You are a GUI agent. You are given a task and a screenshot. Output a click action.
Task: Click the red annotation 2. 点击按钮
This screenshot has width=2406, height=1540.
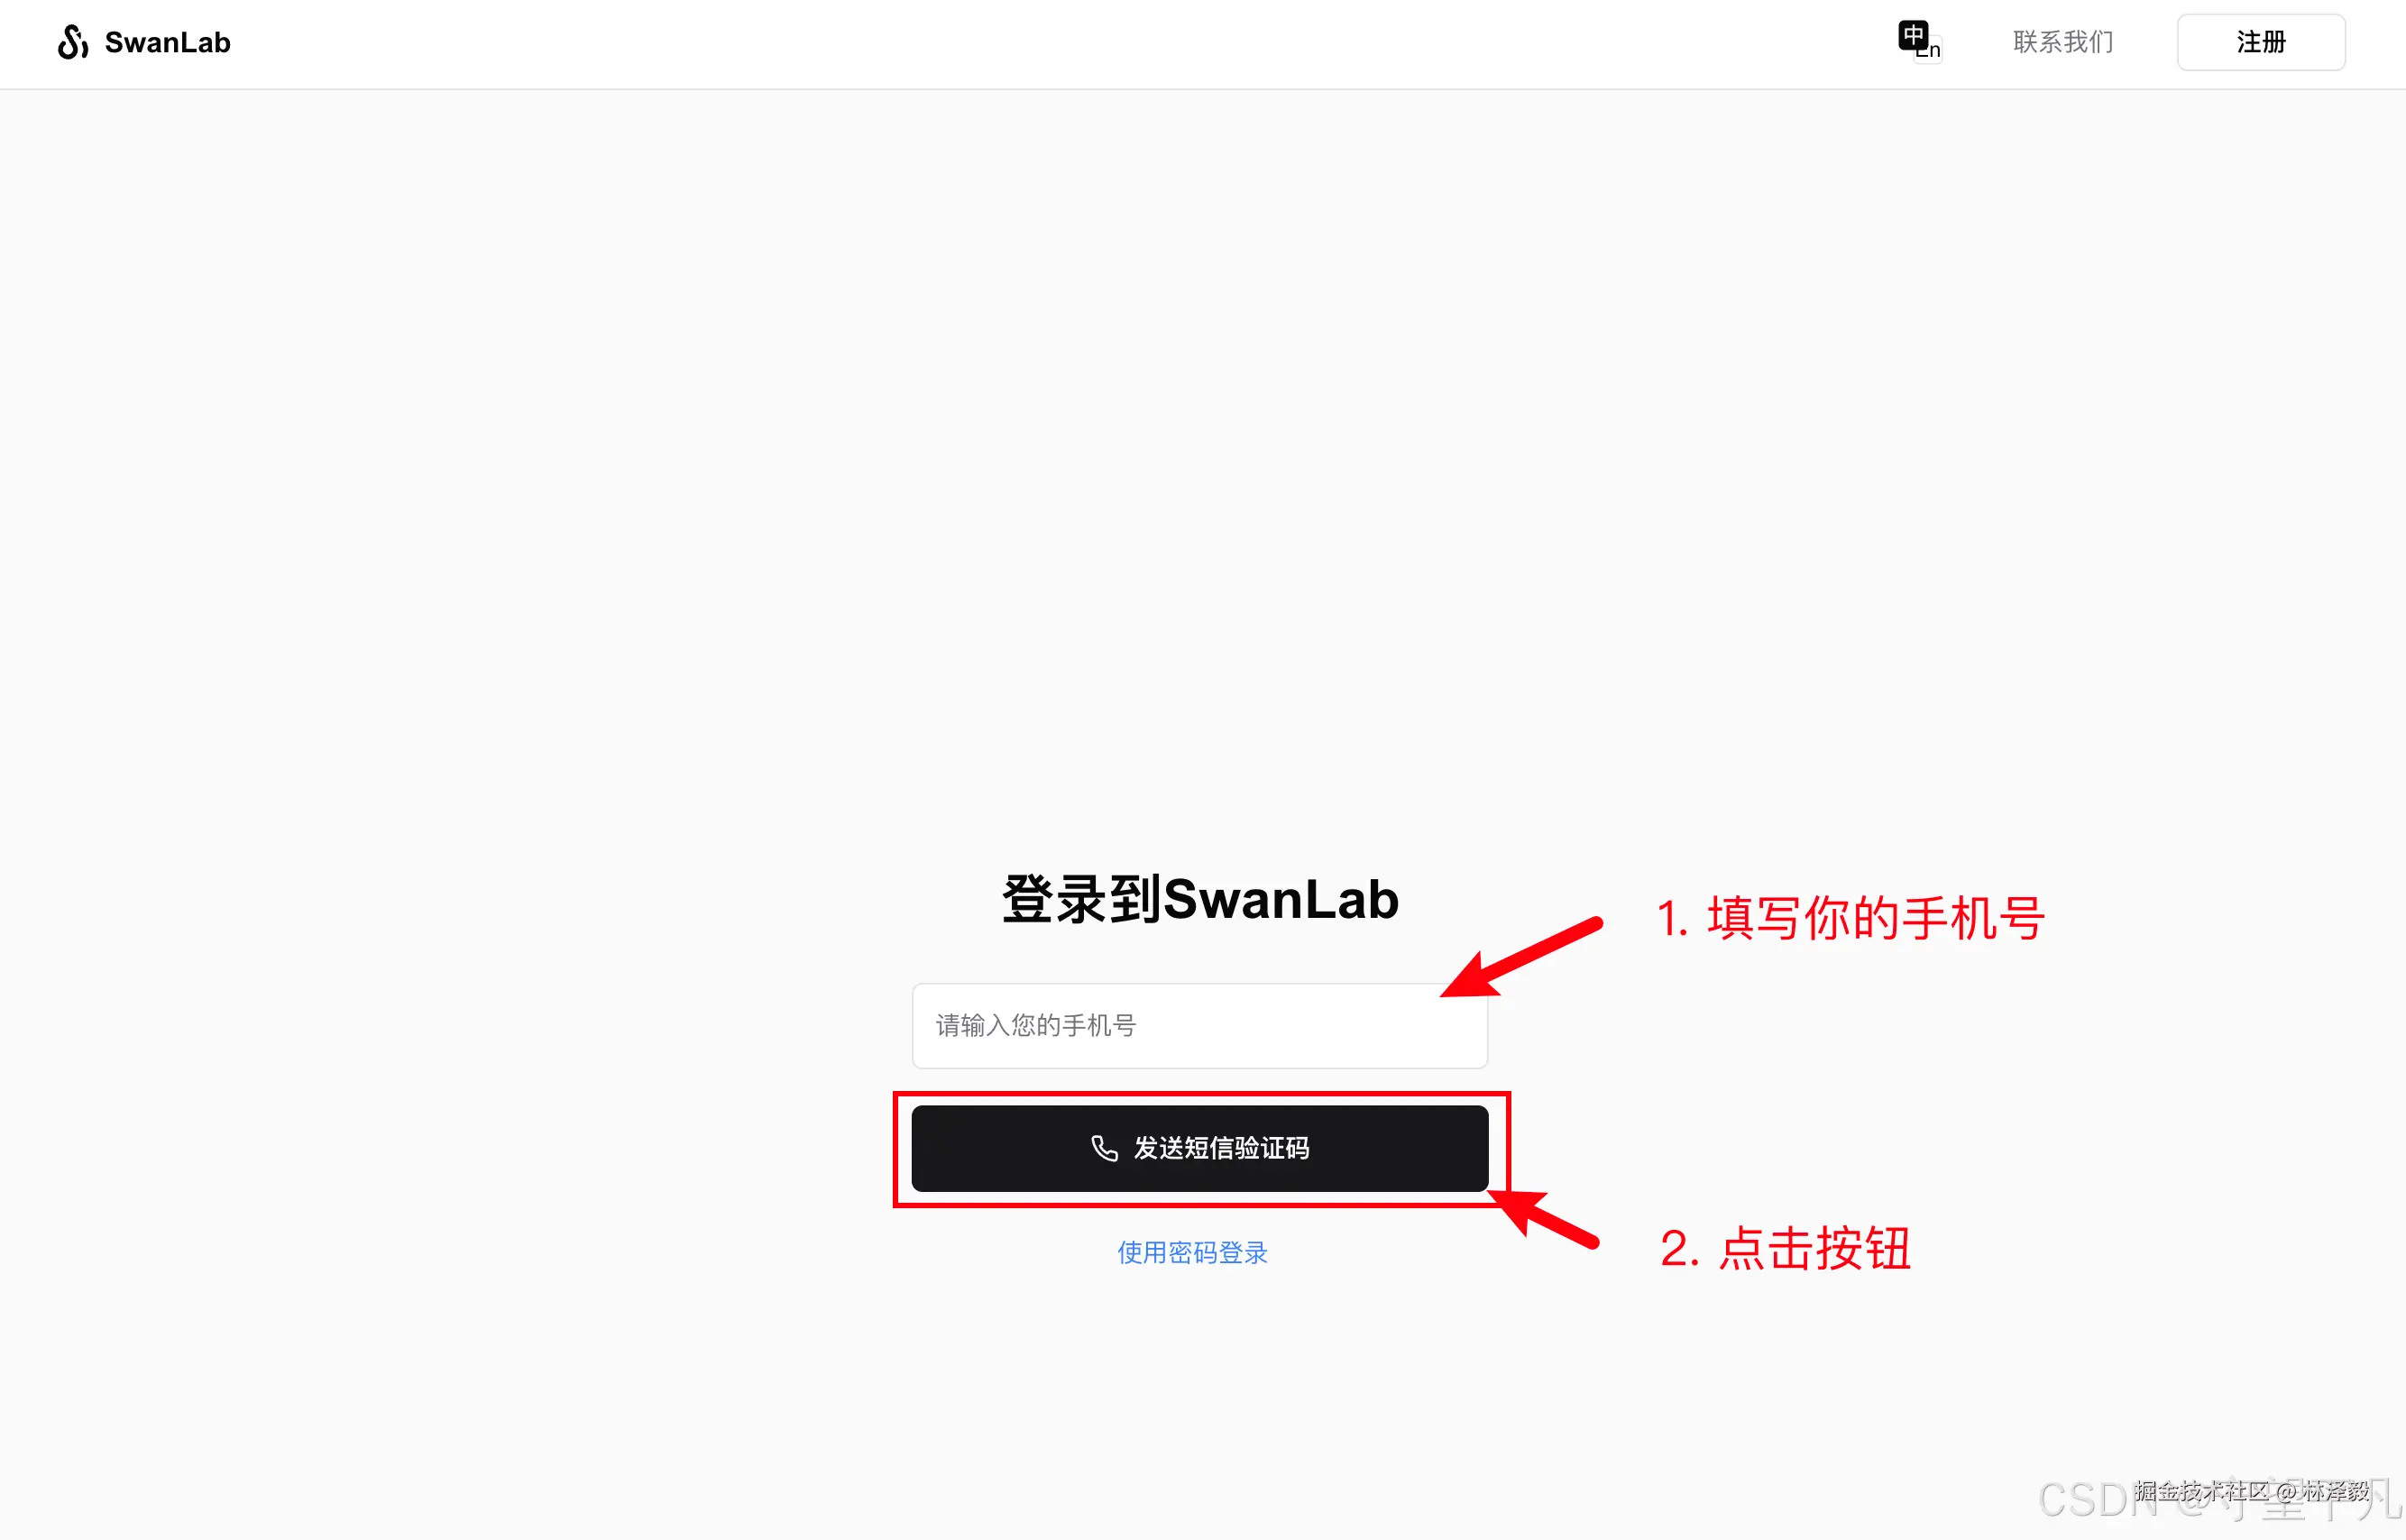1785,1248
